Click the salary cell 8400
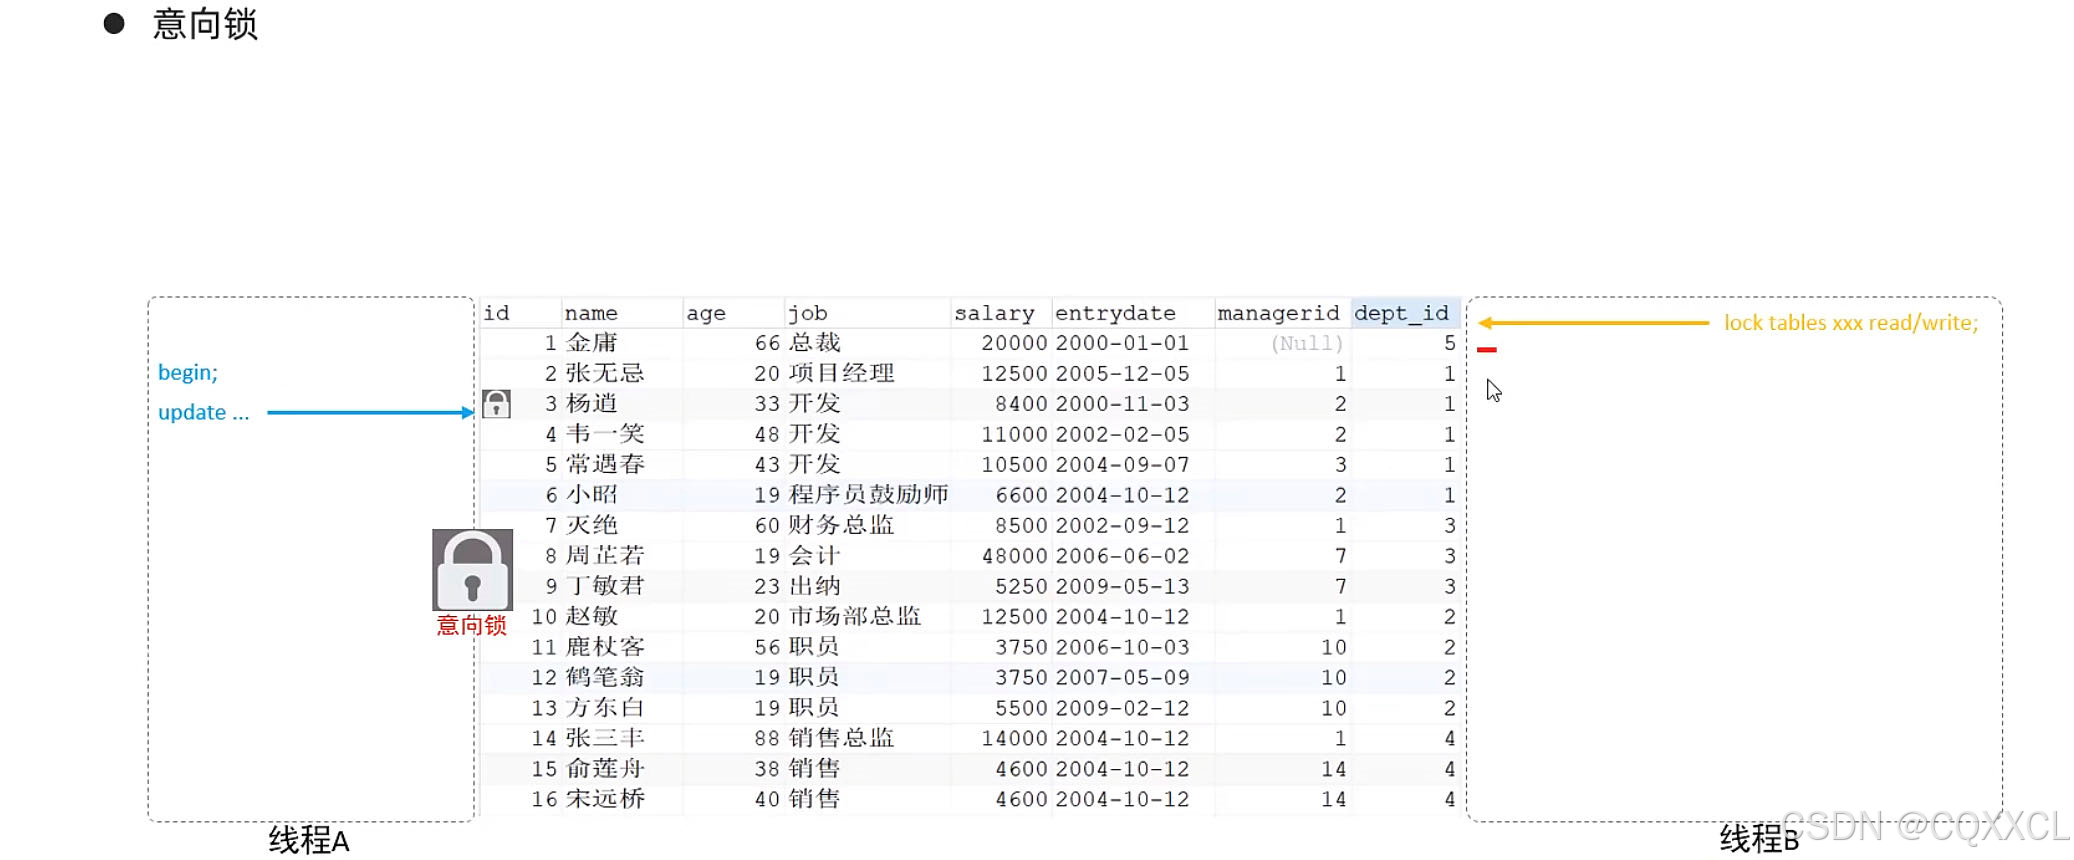Viewport: 2074px width, 860px height. point(1021,403)
